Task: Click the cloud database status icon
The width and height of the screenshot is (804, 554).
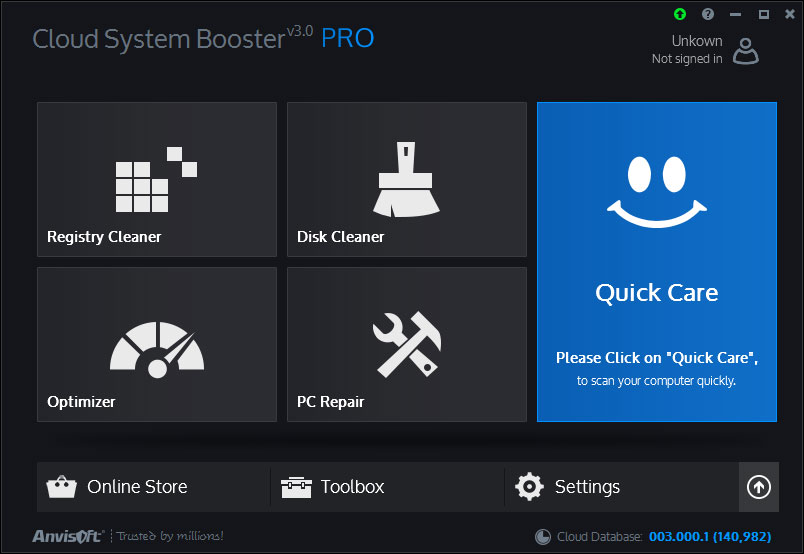Action: click(543, 537)
